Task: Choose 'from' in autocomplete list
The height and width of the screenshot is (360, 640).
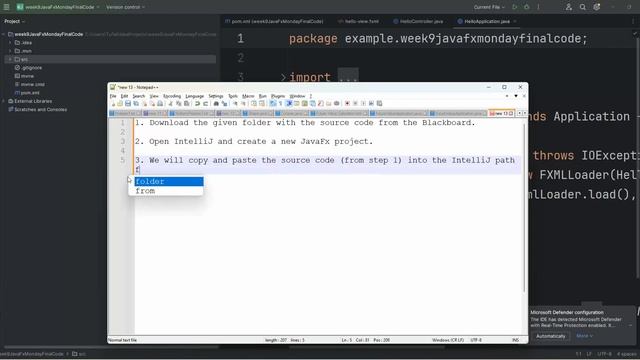Action: coord(169,191)
